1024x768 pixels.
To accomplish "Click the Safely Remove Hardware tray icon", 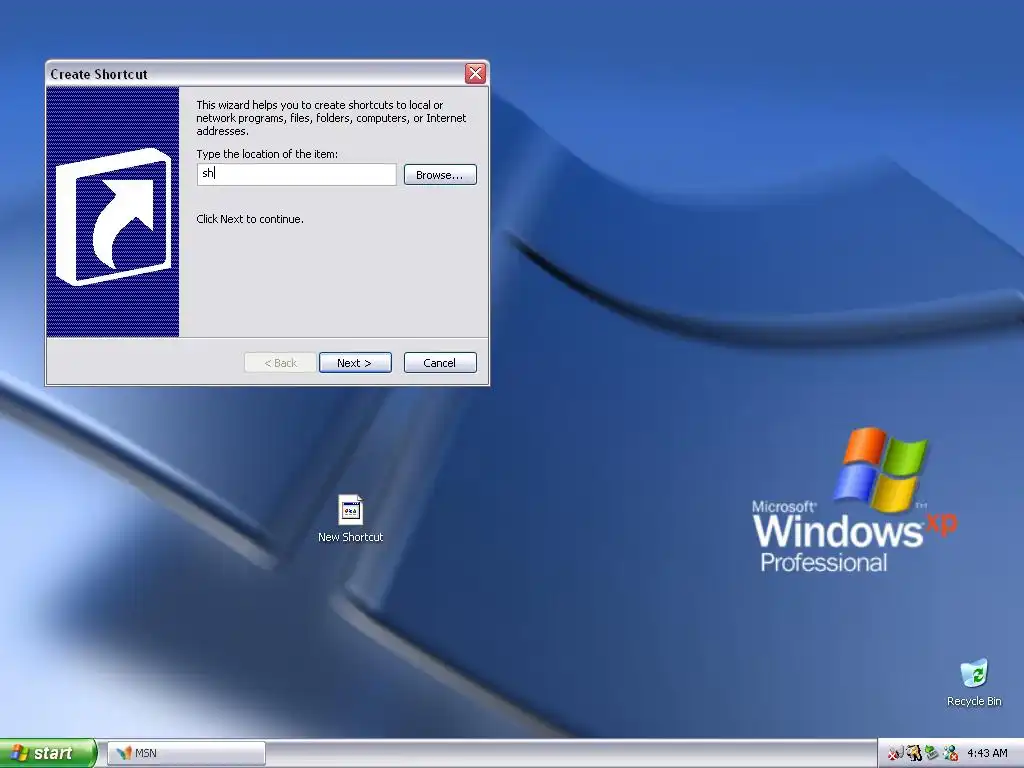I will [x=932, y=752].
